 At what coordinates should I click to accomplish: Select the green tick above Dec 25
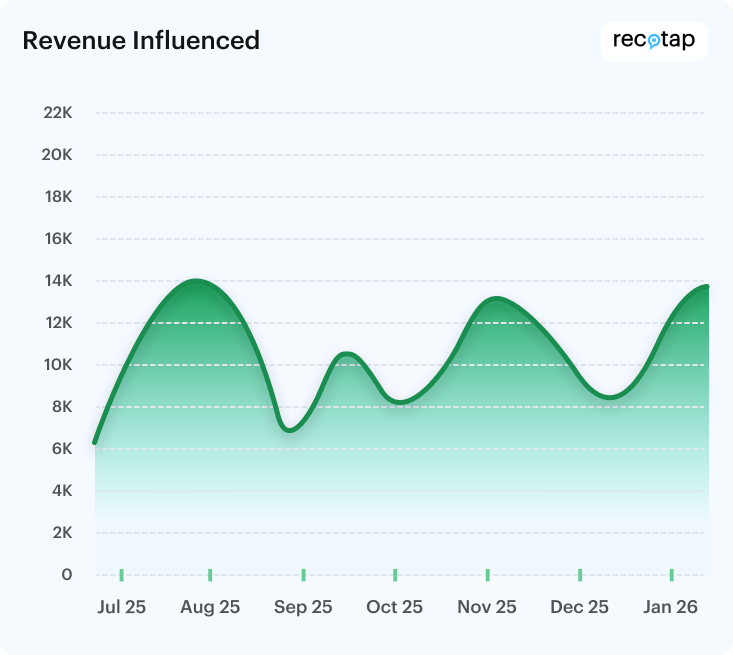point(580,575)
